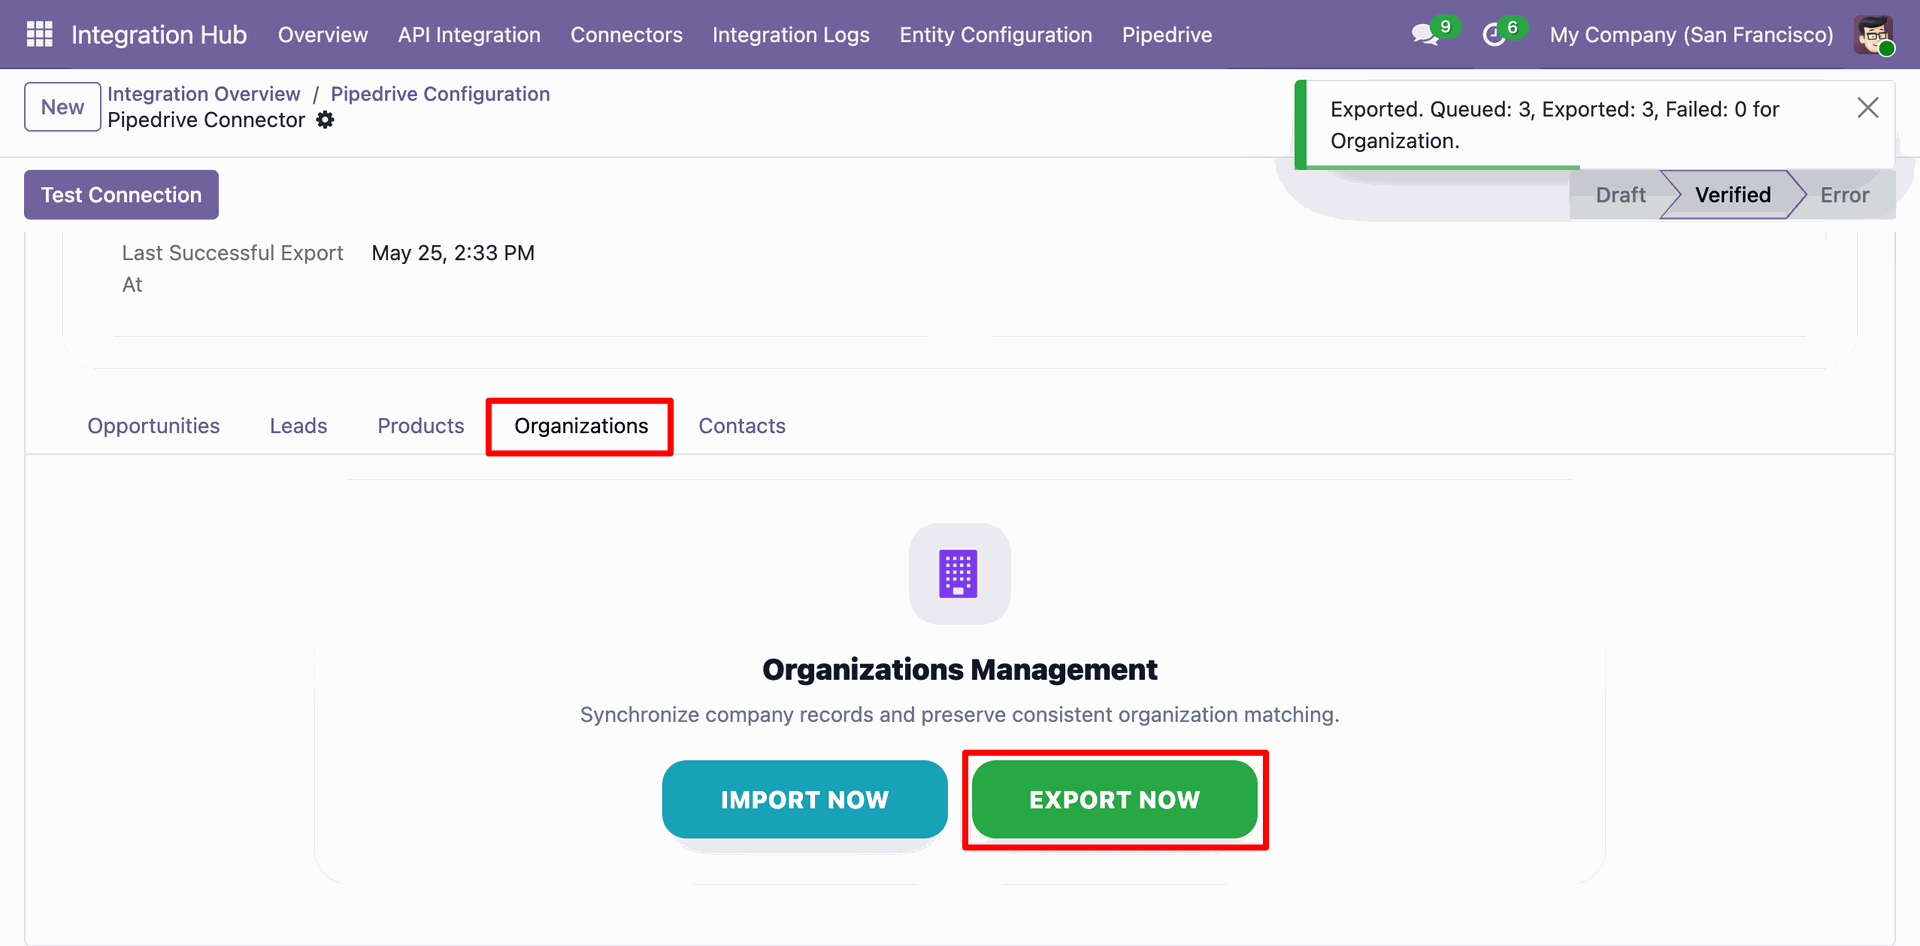Click the Organizations building icon
This screenshot has width=1920, height=946.
tap(959, 574)
